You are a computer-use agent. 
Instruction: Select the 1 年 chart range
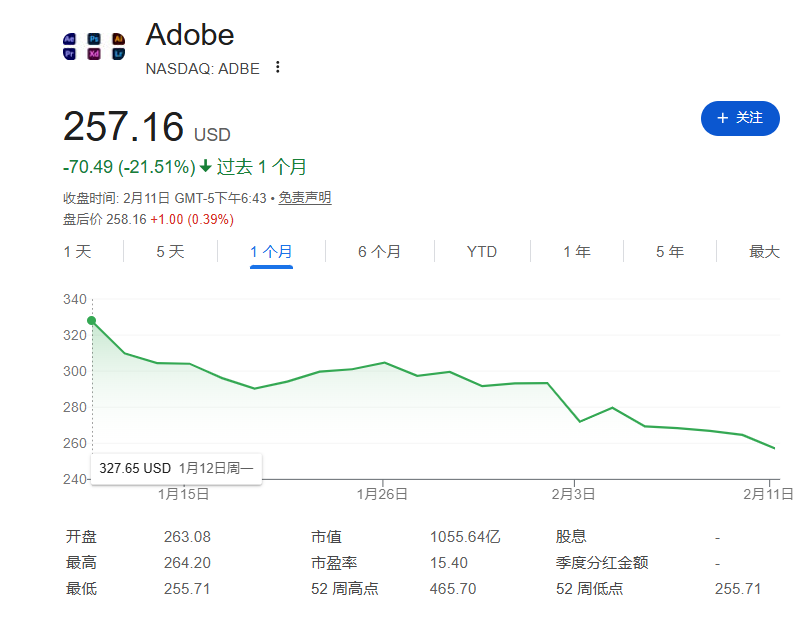576,252
